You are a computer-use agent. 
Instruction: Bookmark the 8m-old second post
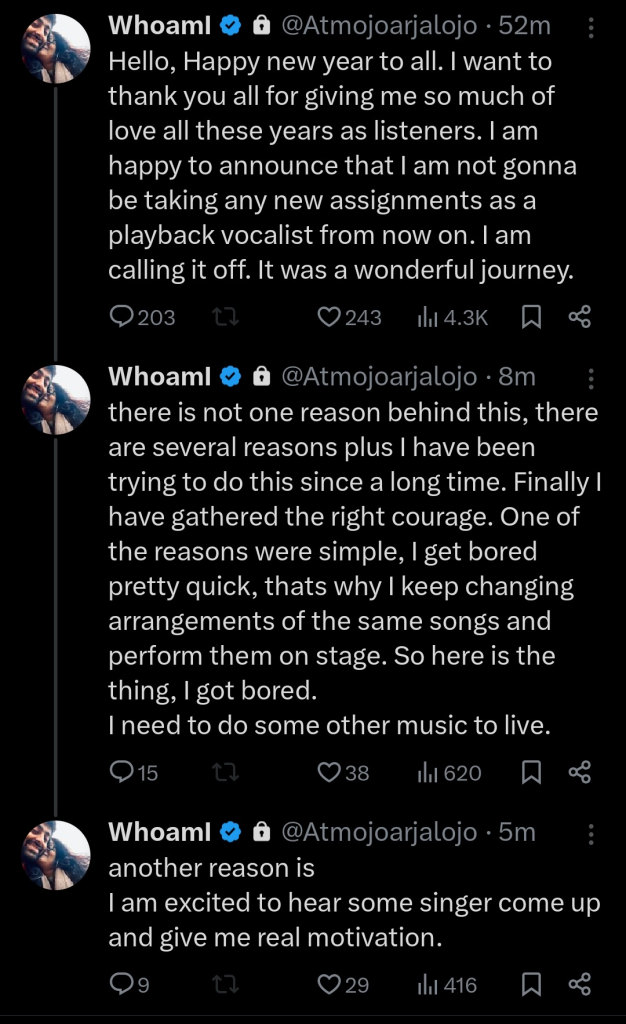point(531,772)
